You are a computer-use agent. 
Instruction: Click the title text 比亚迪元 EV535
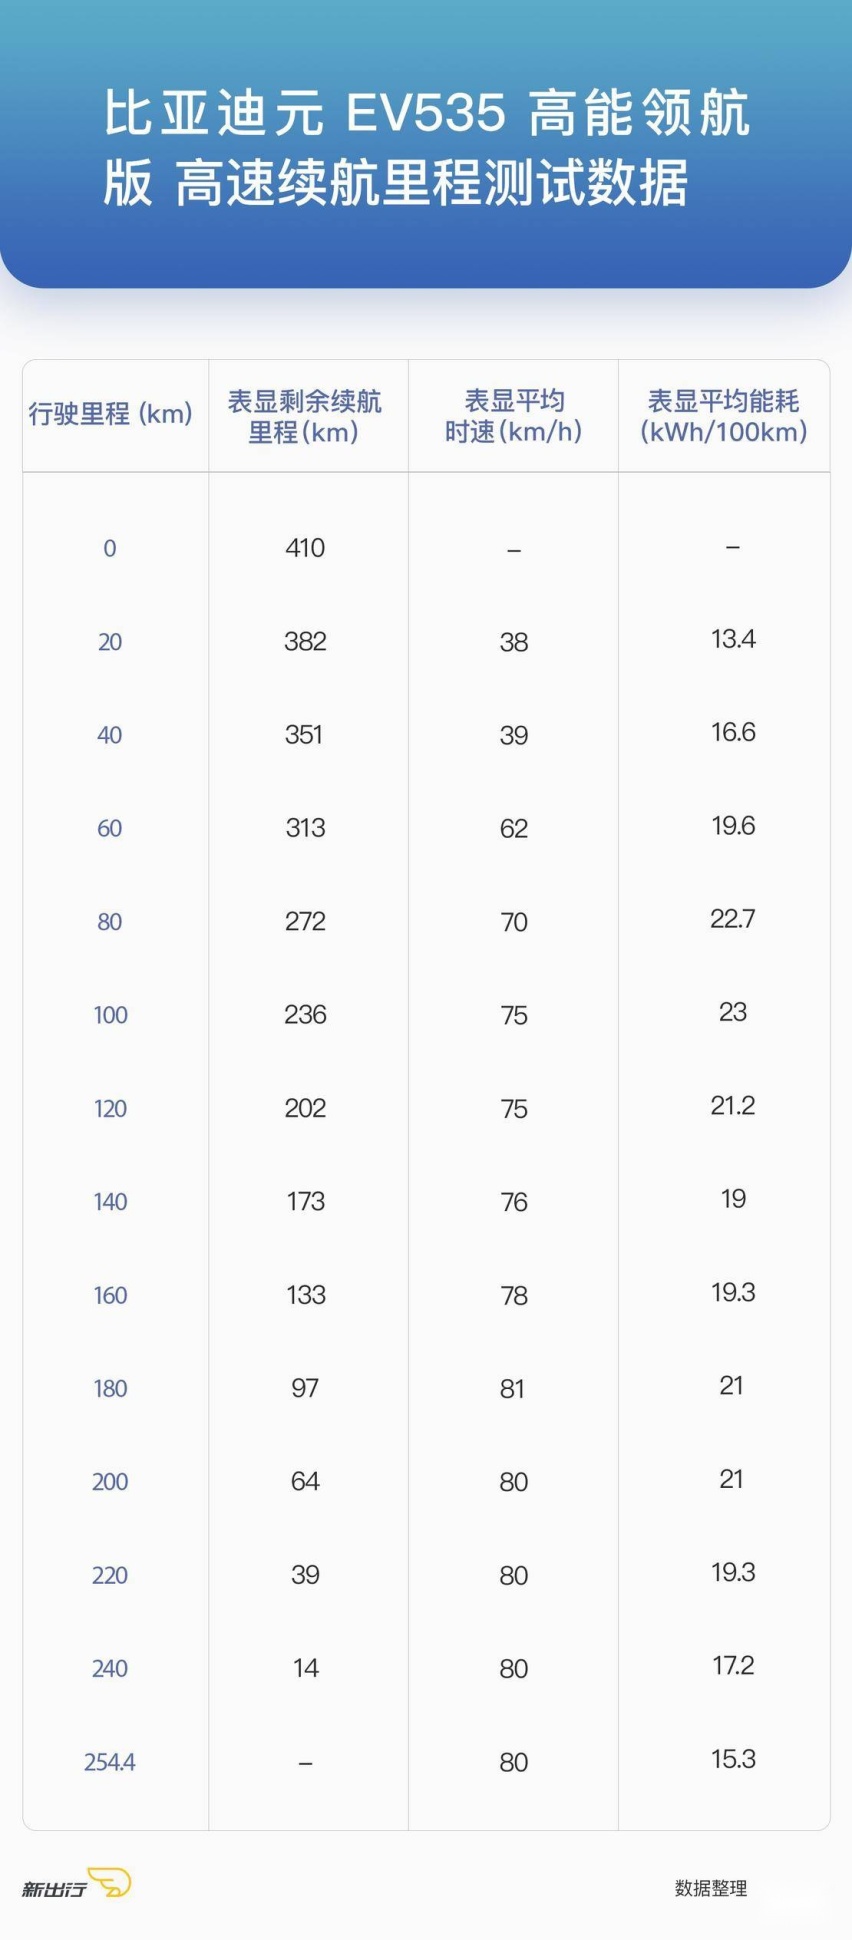pos(305,113)
